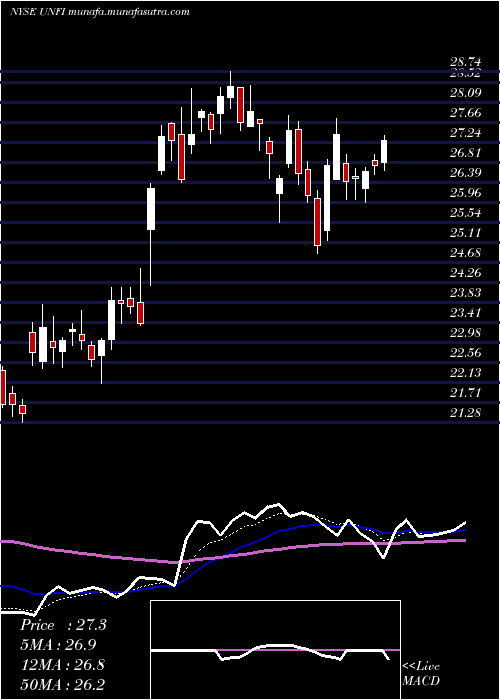Image resolution: width=500 pixels, height=700 pixels.
Task: Click the 21.28 price axis label
Action: (x=465, y=412)
